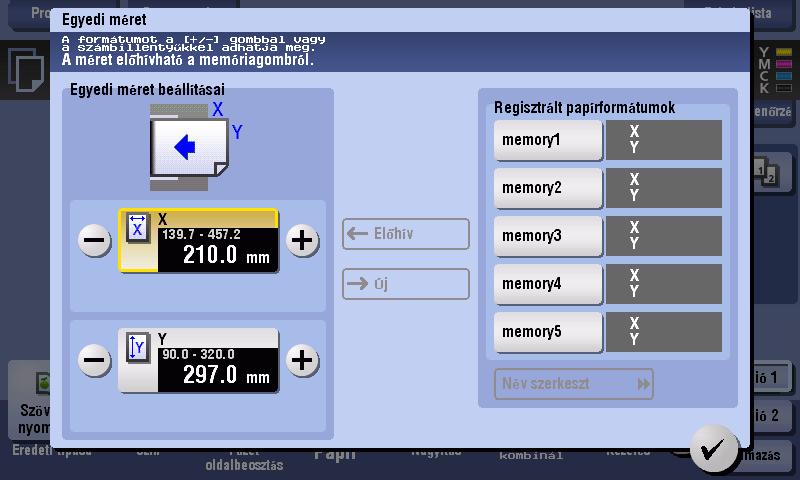Click memory3 X Y value display
This screenshot has height=480, width=800.
tap(664, 236)
